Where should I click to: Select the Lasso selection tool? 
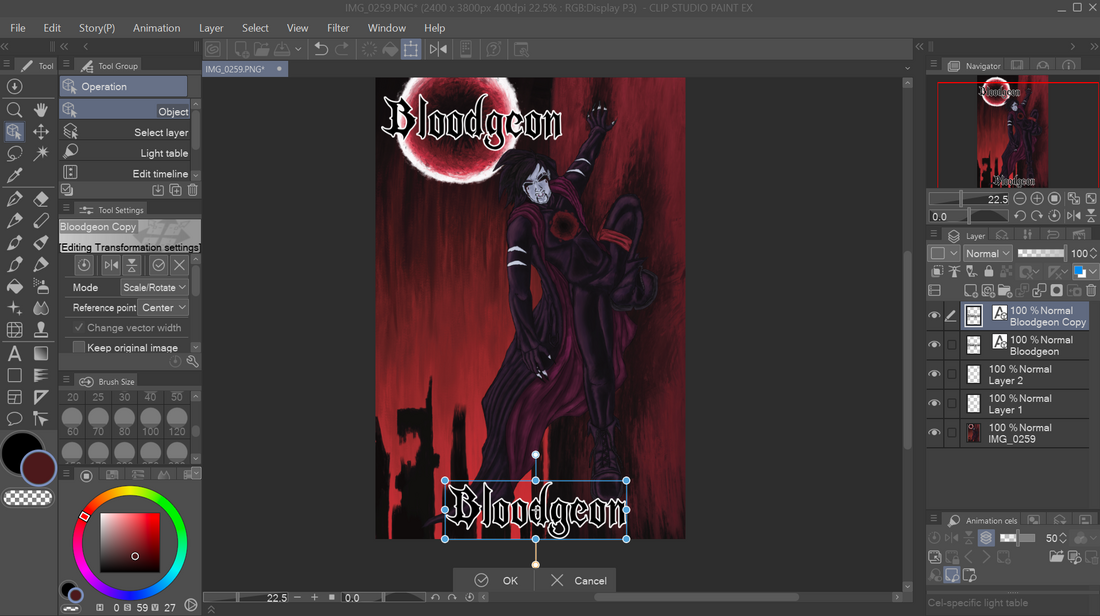click(14, 154)
